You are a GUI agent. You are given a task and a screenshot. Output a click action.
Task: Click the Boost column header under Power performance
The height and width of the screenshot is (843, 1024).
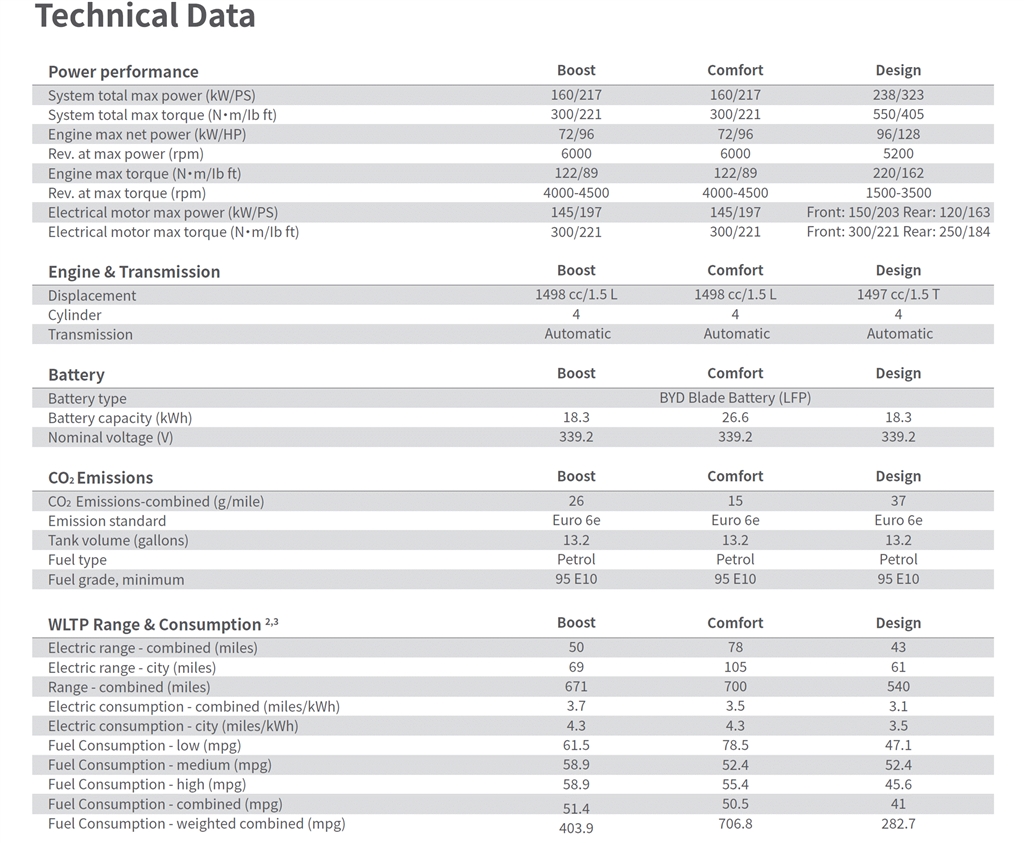point(576,71)
